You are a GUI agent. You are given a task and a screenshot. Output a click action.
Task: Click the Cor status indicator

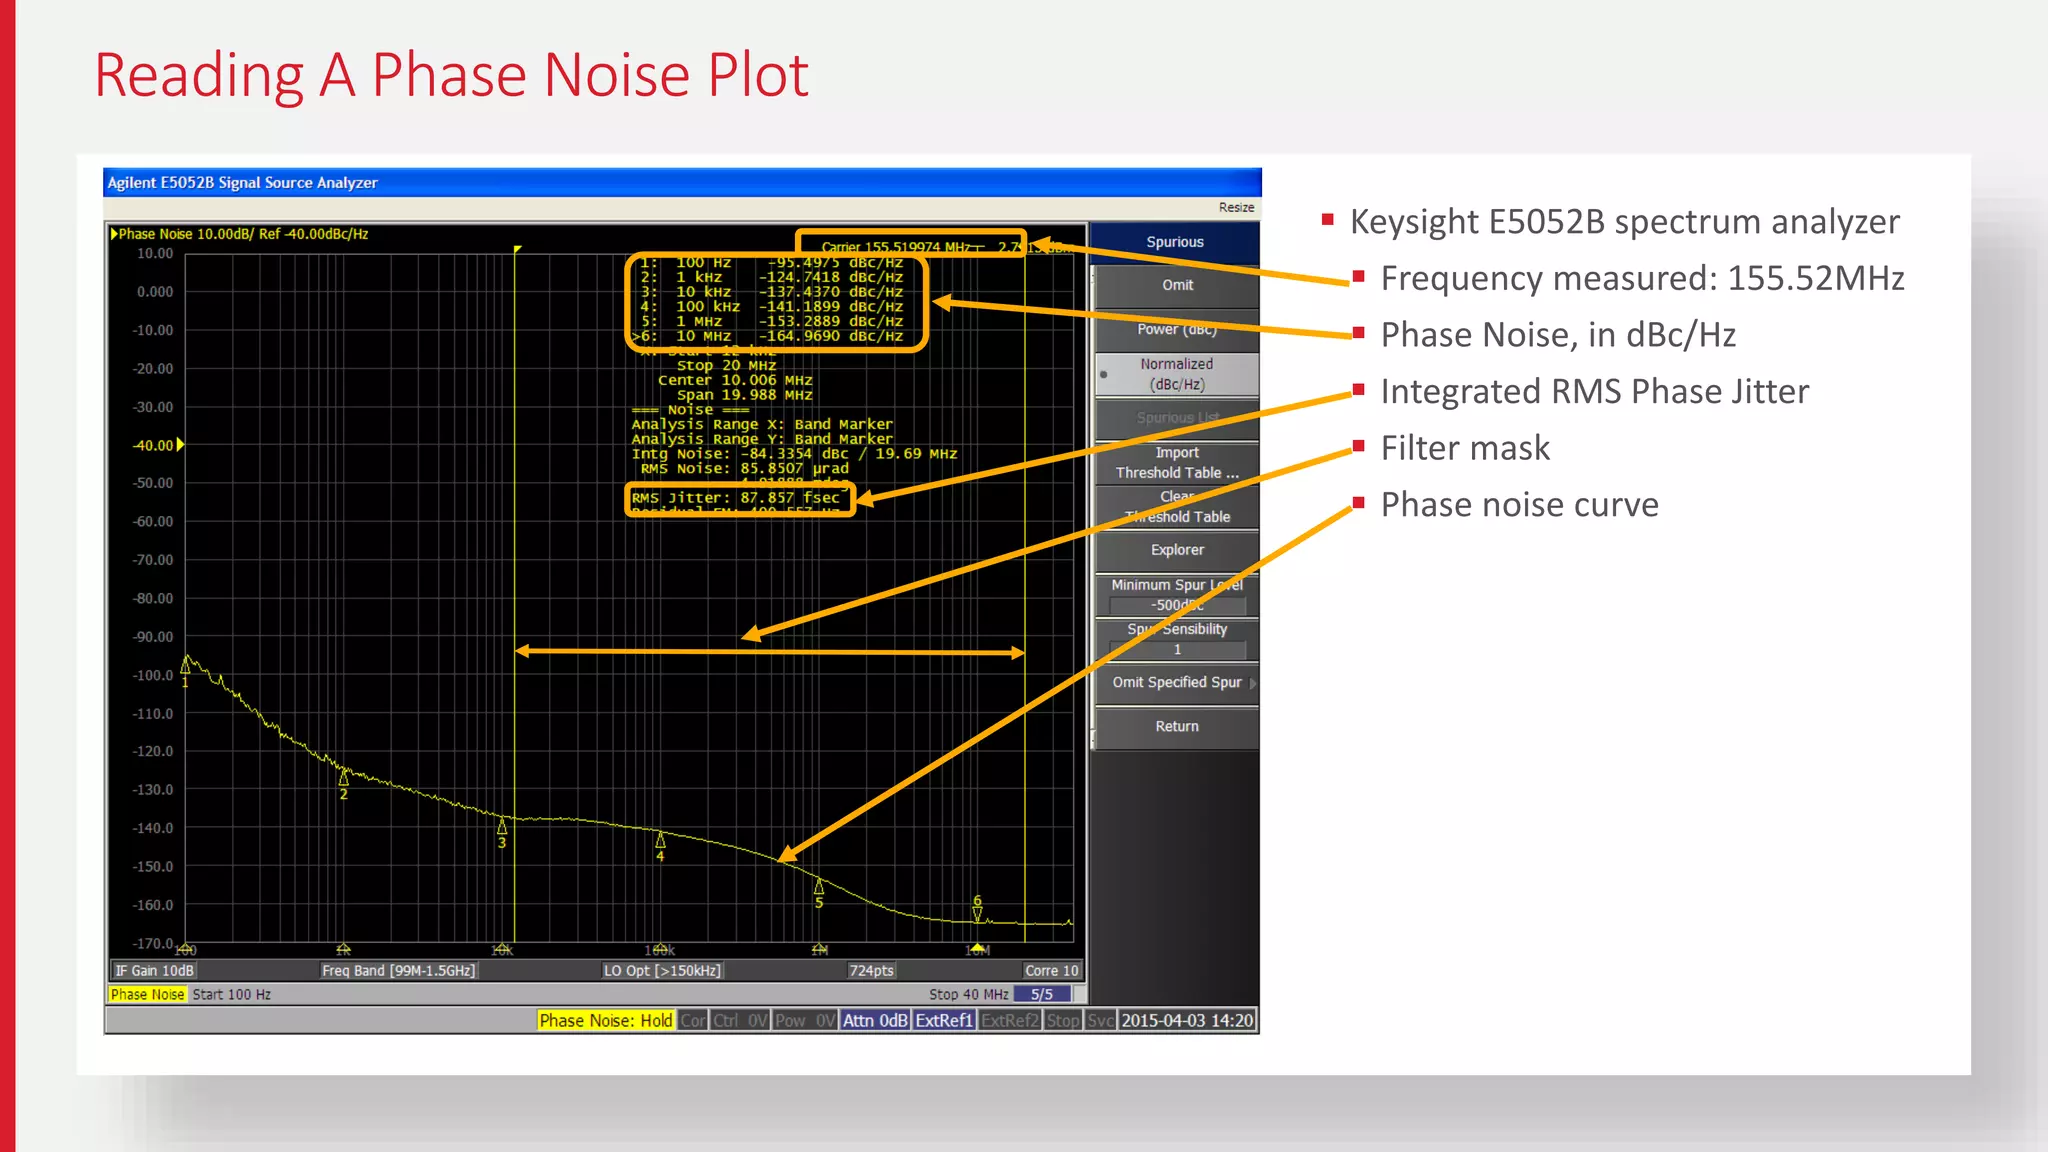pyautogui.click(x=693, y=1021)
